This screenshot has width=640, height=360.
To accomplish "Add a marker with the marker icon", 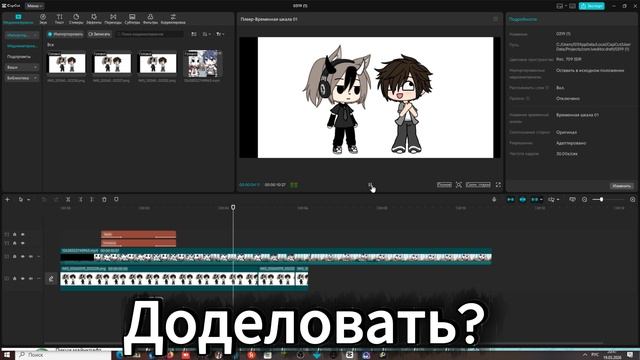I will tap(116, 199).
